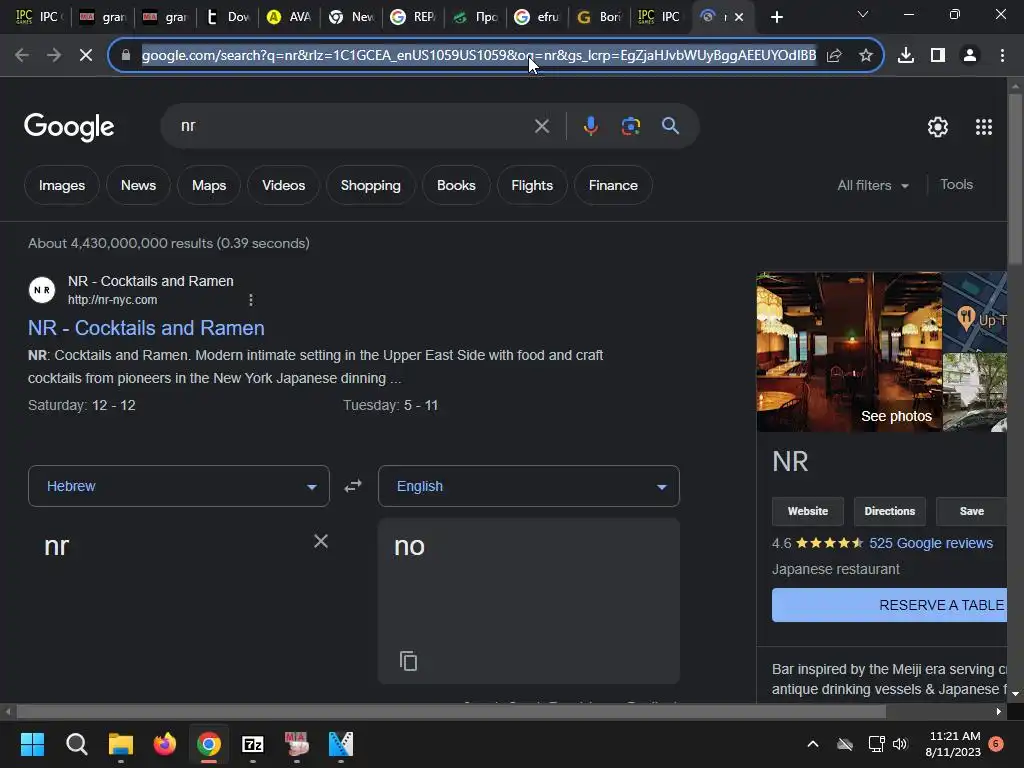Stop loading the page with the X button
Image resolution: width=1024 pixels, height=768 pixels.
coord(86,56)
